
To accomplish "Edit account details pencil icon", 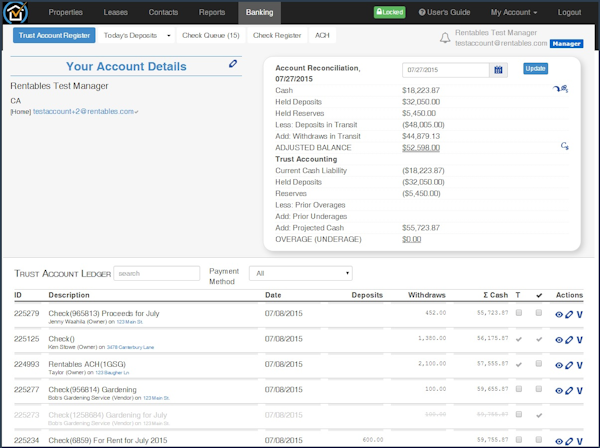I will pyautogui.click(x=233, y=64).
